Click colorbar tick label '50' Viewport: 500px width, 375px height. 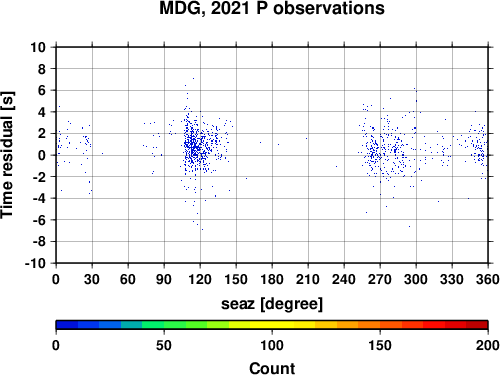[164, 345]
